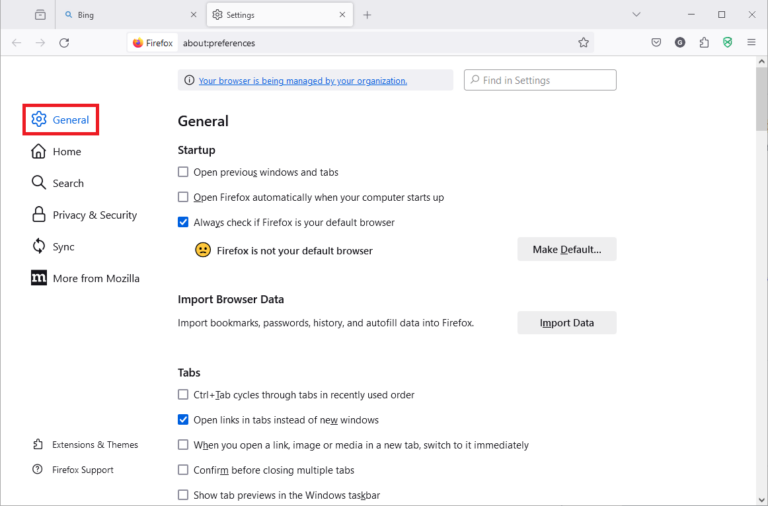Select General category in sidebar
Screen dimensions: 768x506
61,120
